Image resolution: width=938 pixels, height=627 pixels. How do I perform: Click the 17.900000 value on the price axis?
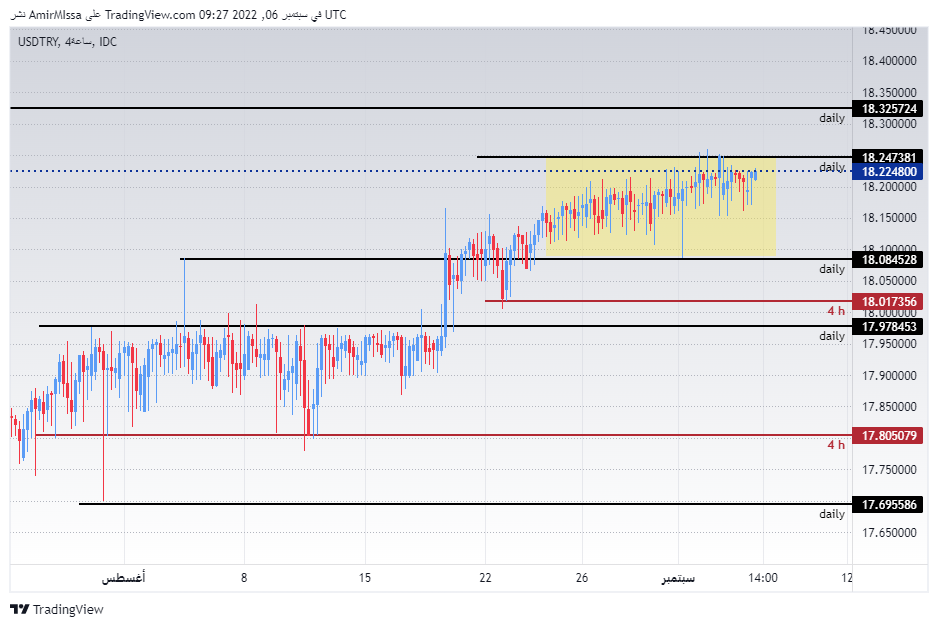coord(889,376)
